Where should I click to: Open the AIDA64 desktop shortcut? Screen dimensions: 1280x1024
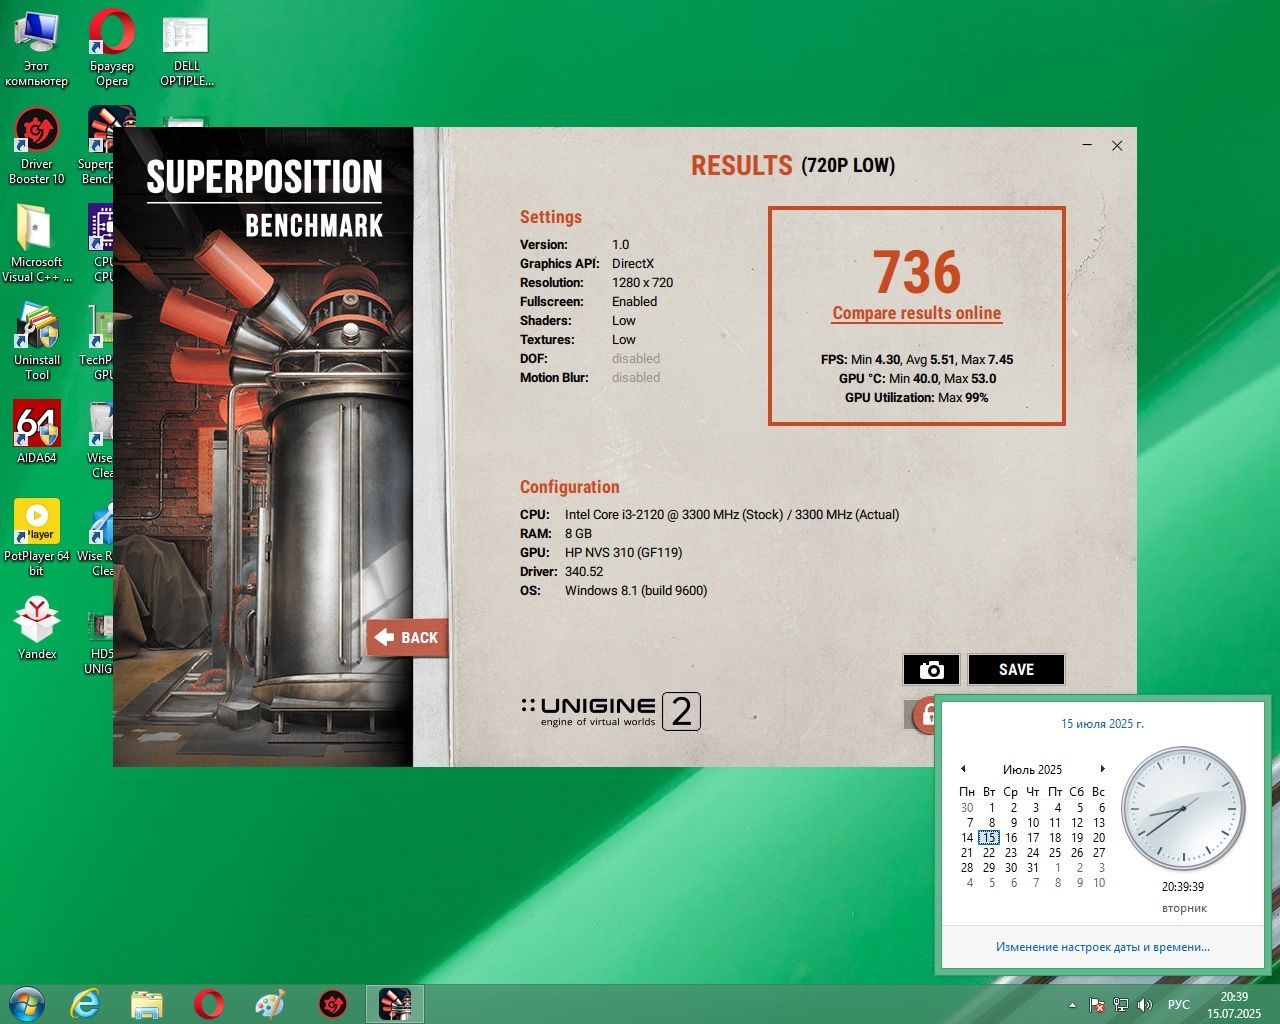click(36, 433)
